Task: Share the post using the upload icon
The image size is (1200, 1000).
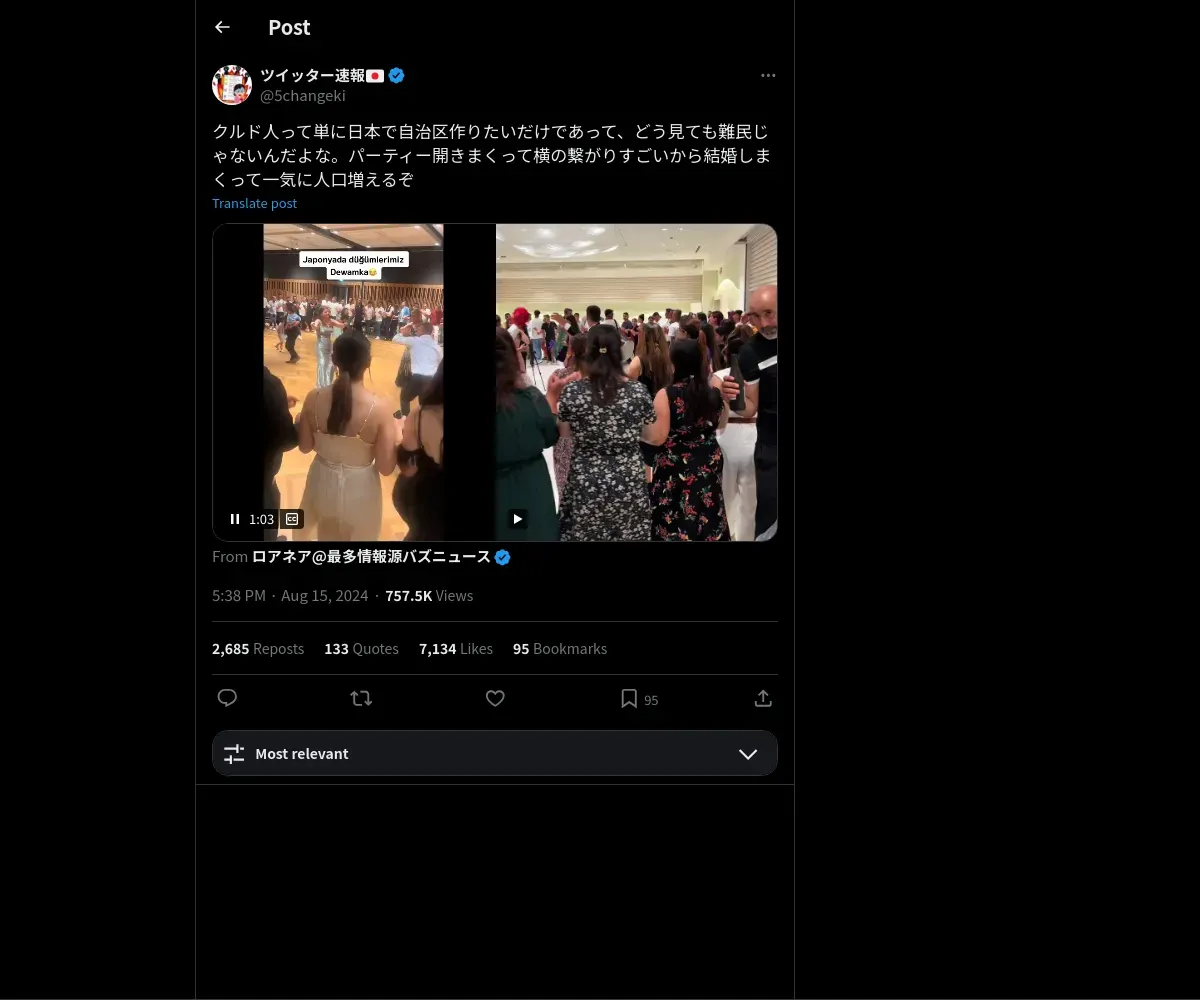Action: tap(763, 698)
